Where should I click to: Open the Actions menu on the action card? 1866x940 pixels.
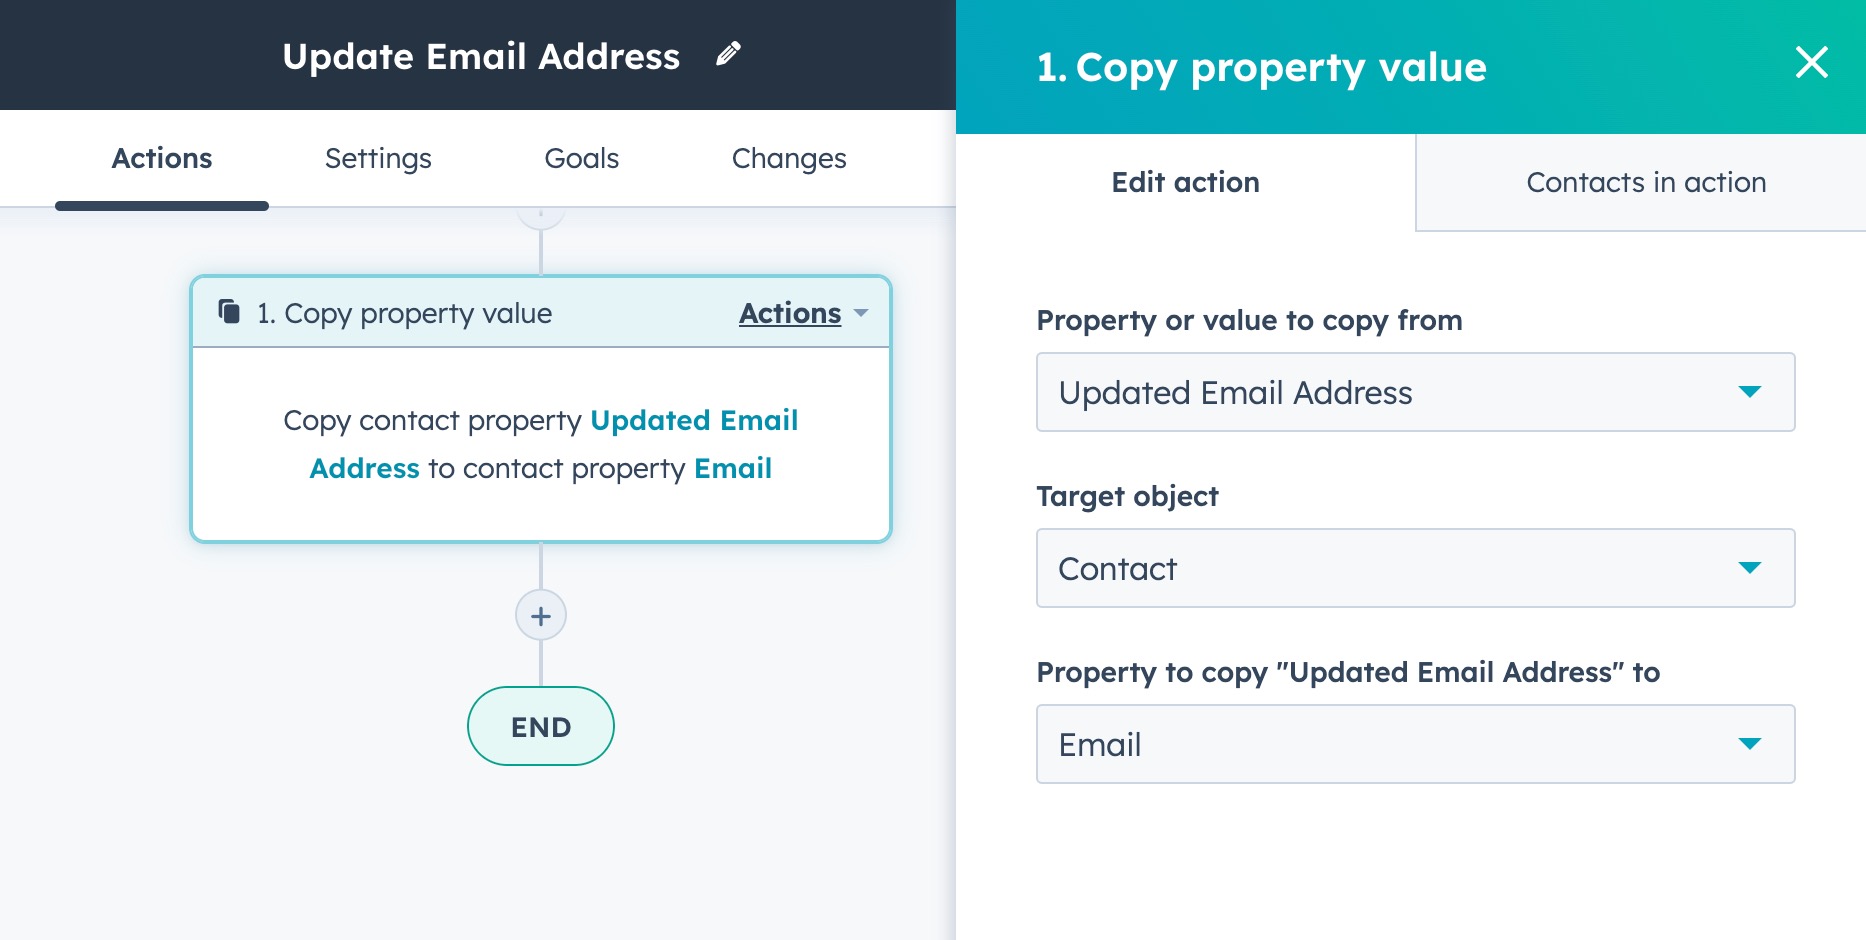802,314
